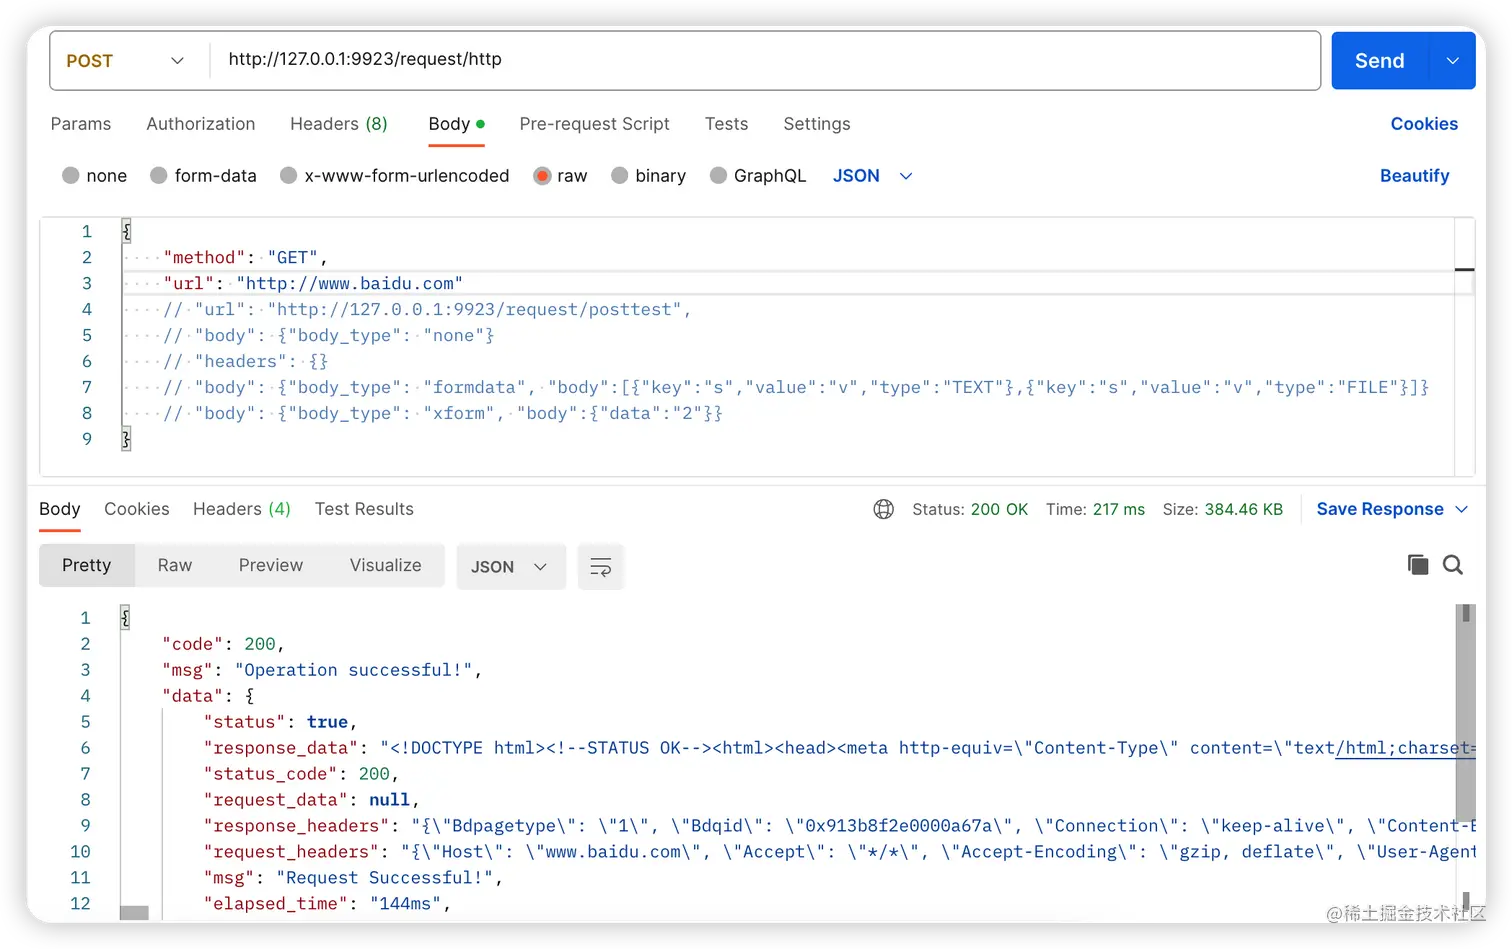Open the response JSON format dropdown
Viewport: 1512px width, 949px height.
click(510, 567)
